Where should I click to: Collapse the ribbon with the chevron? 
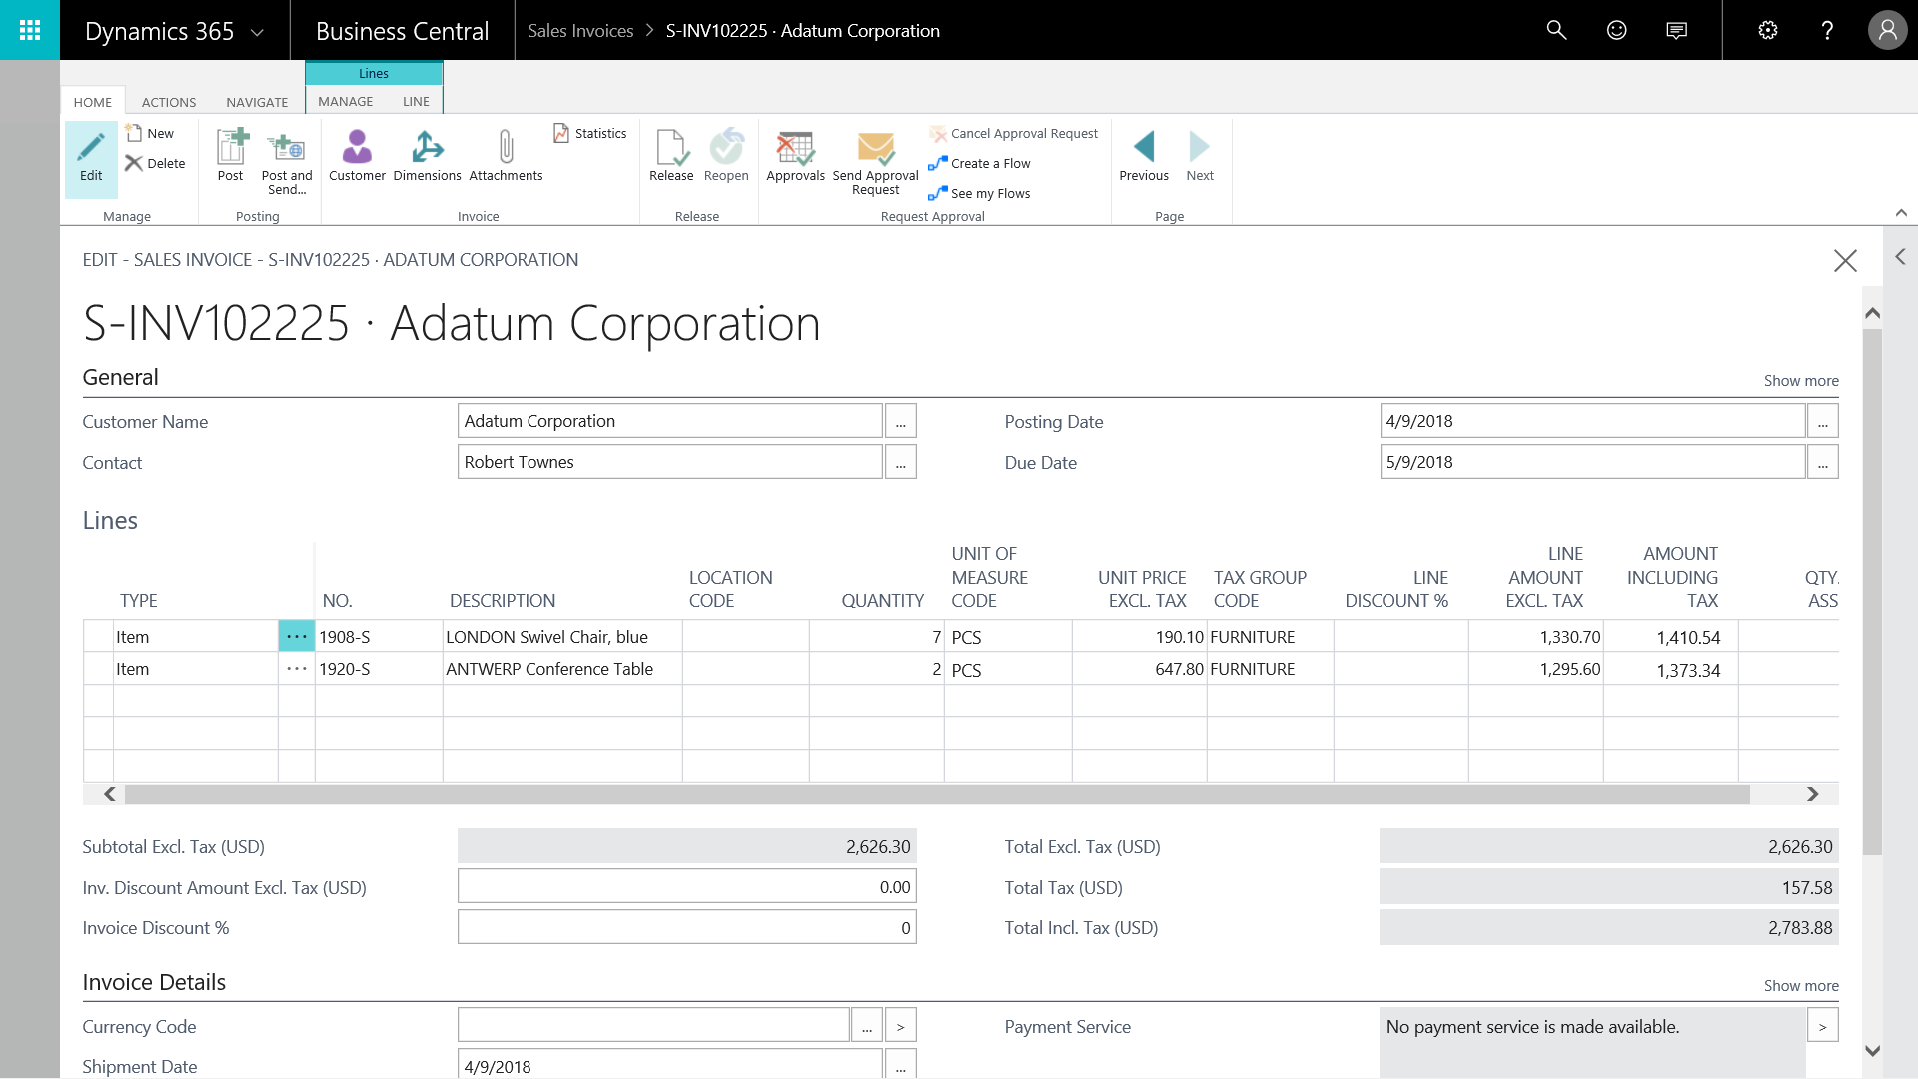click(x=1901, y=213)
